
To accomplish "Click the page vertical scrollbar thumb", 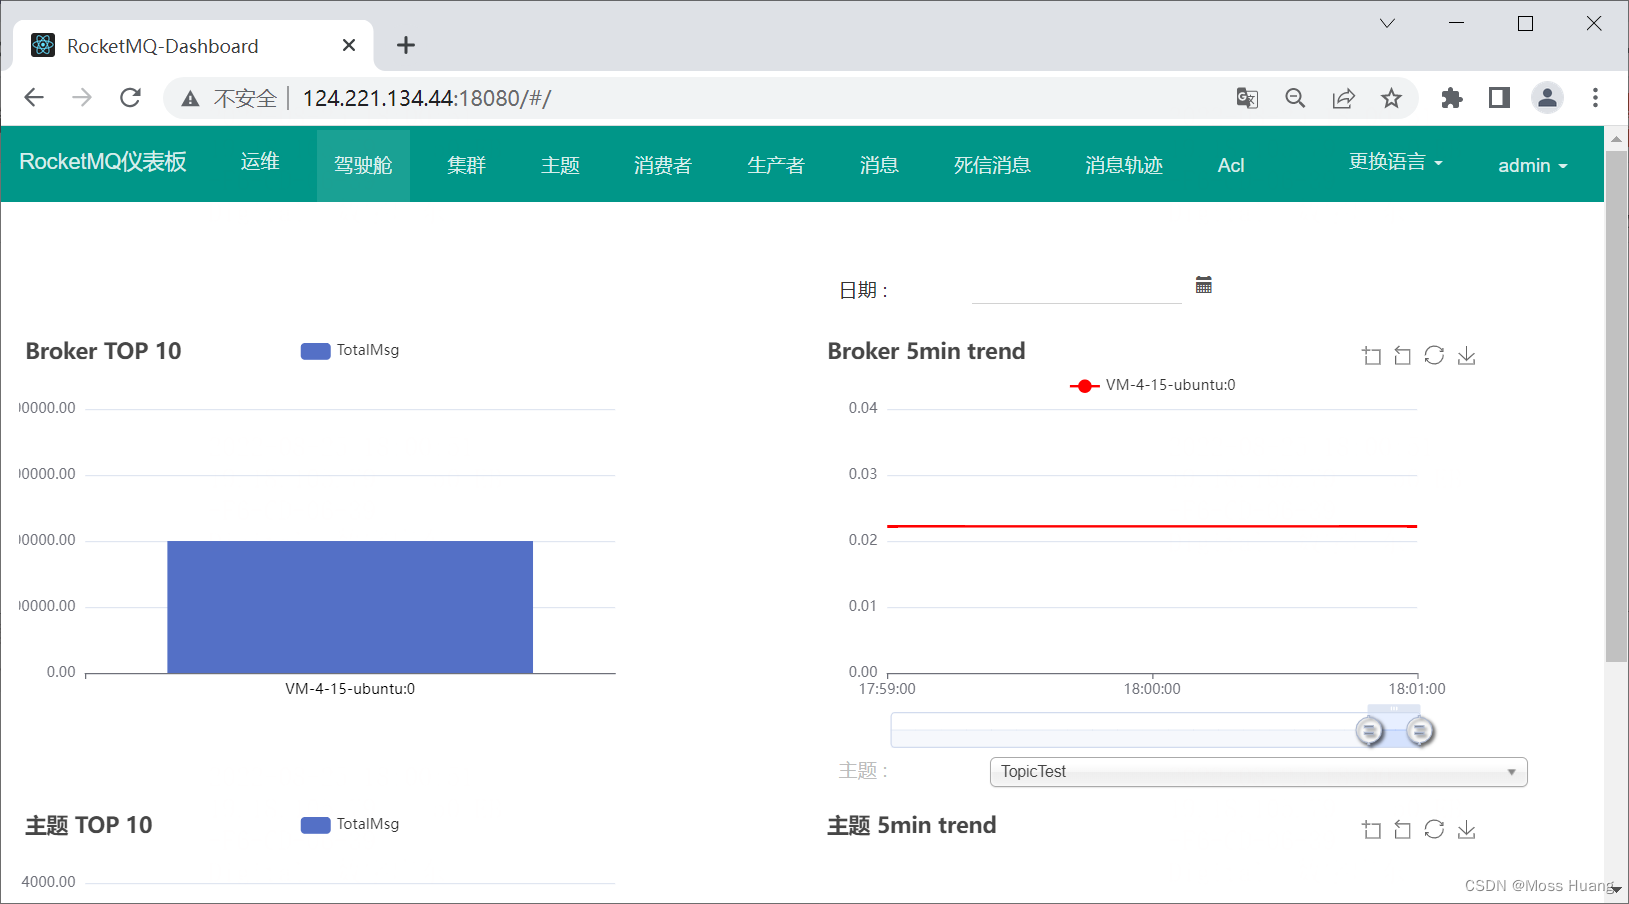I will 1616,406.
